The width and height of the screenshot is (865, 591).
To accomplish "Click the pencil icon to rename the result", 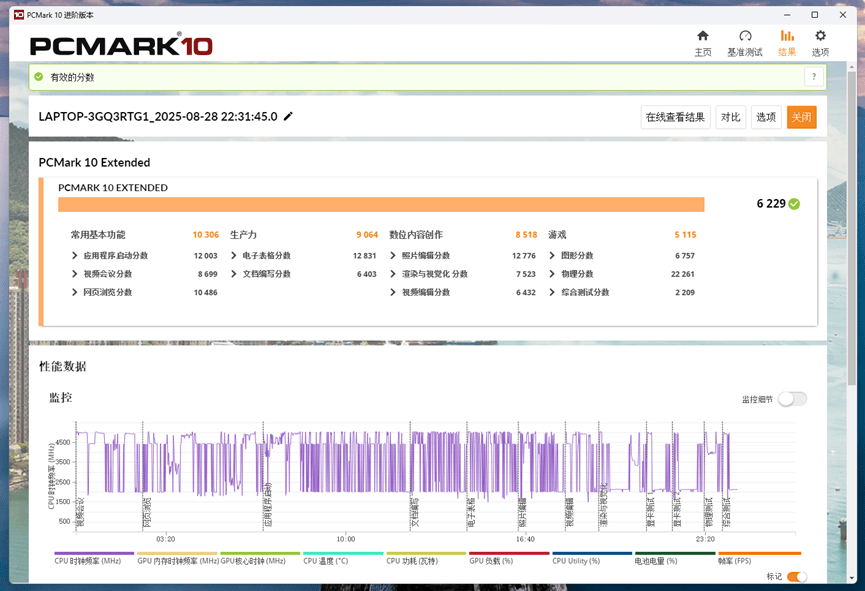I will (289, 116).
